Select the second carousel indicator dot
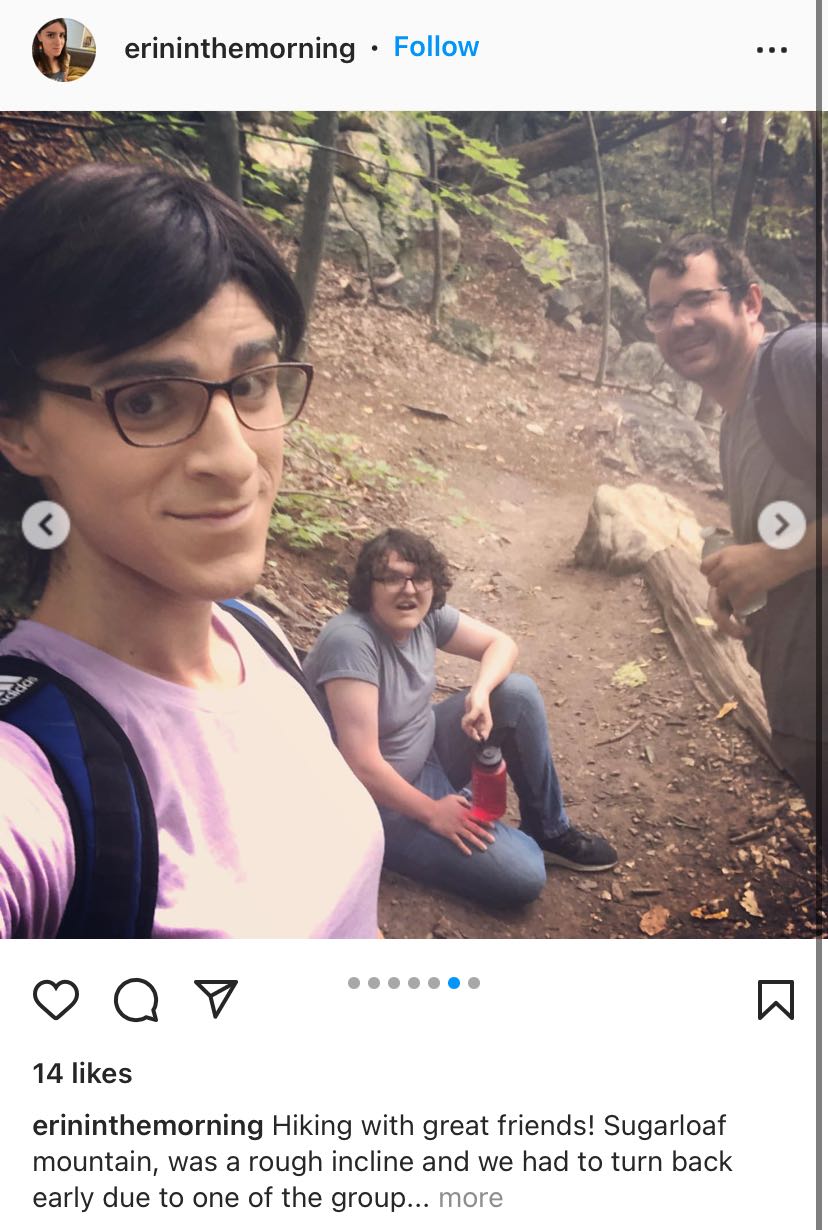The image size is (828, 1230). [374, 983]
